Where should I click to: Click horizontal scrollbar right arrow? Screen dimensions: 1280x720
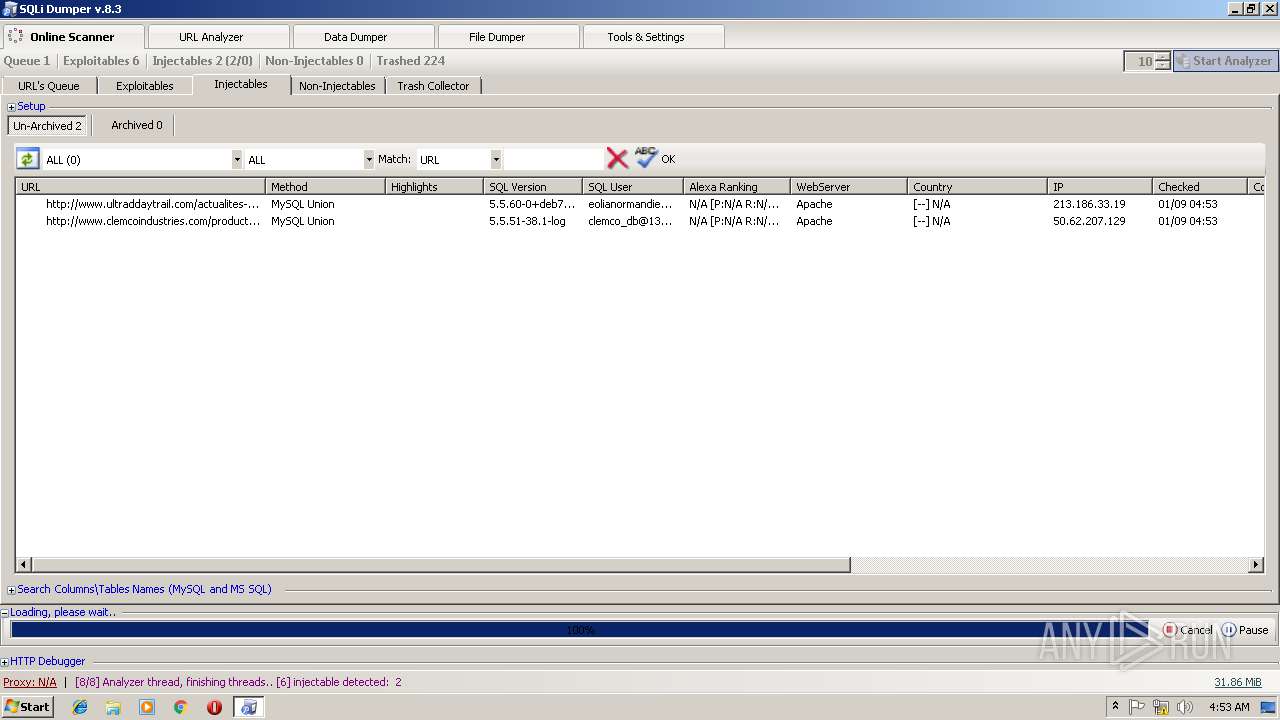click(1256, 565)
